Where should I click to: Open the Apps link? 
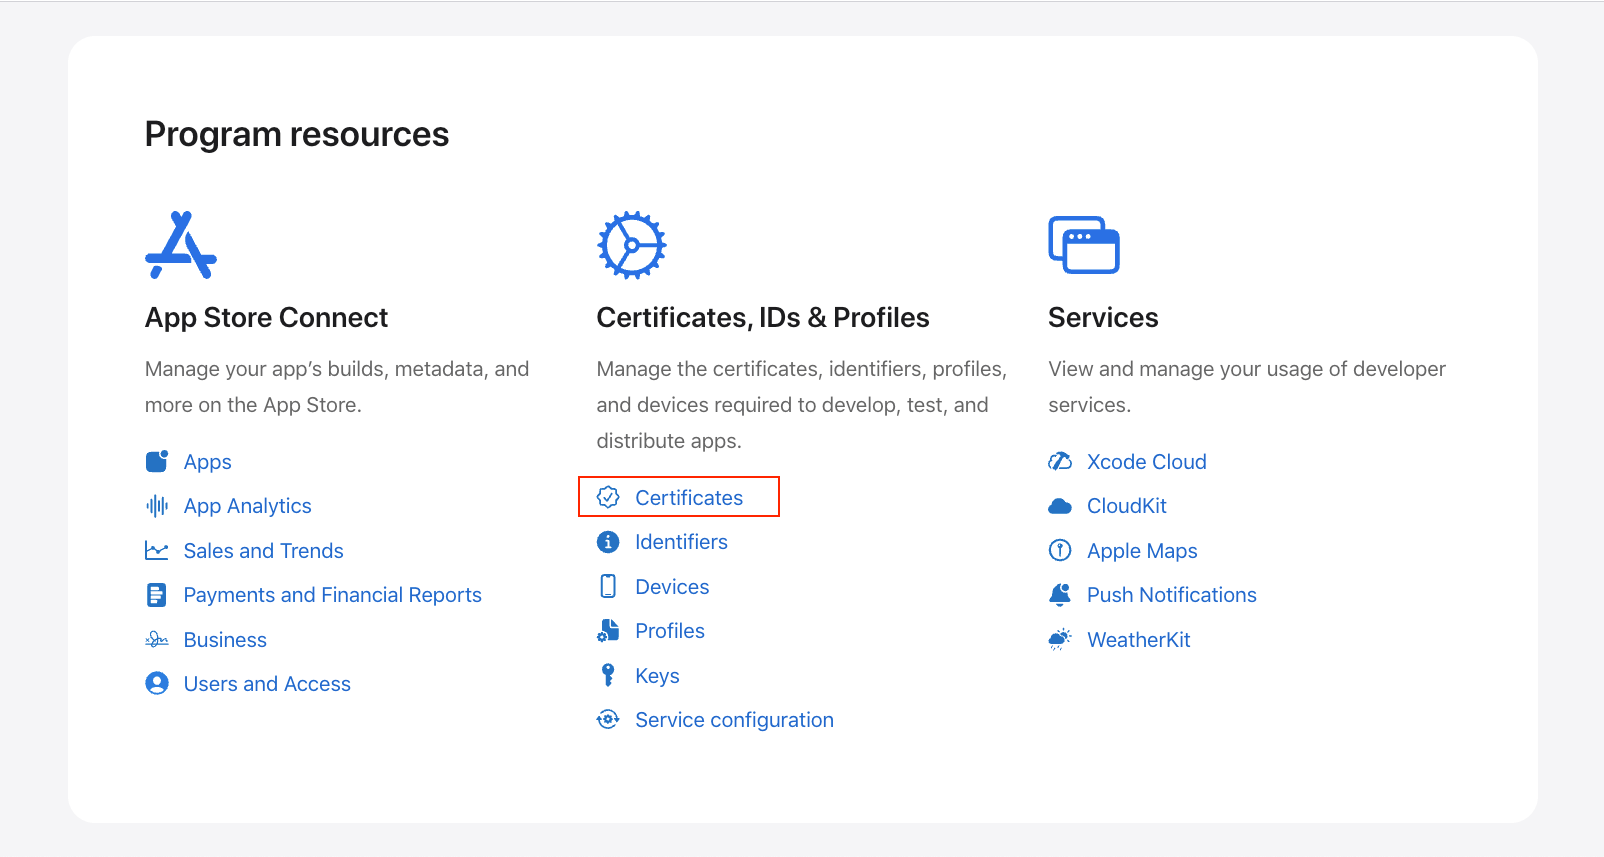pyautogui.click(x=208, y=462)
